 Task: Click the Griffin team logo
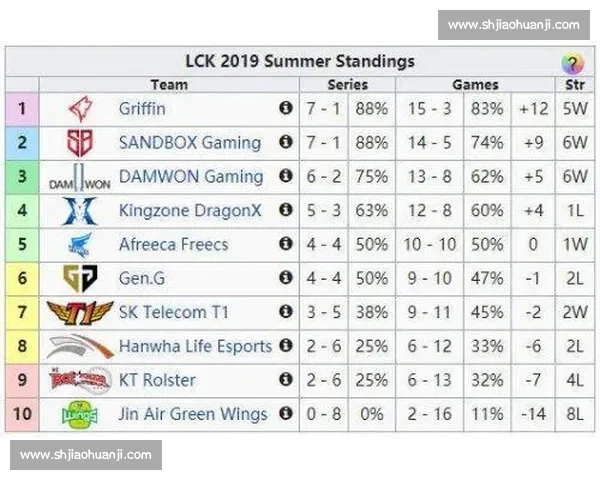point(79,108)
